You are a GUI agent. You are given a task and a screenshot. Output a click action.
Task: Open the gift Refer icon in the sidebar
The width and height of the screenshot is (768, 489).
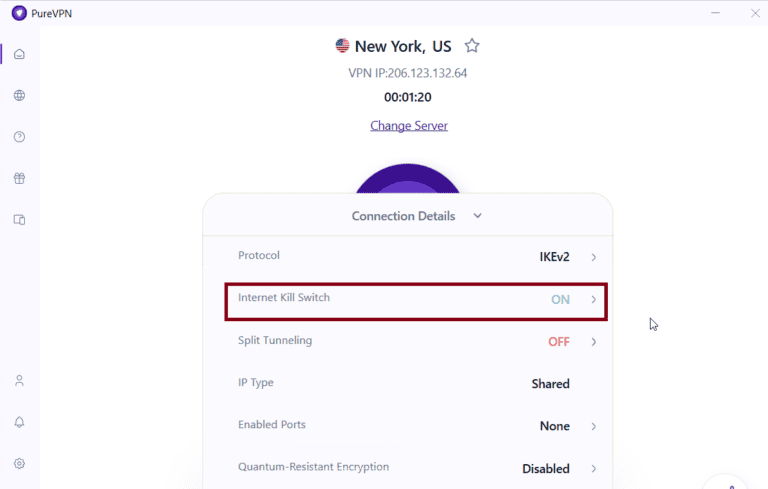coord(19,179)
